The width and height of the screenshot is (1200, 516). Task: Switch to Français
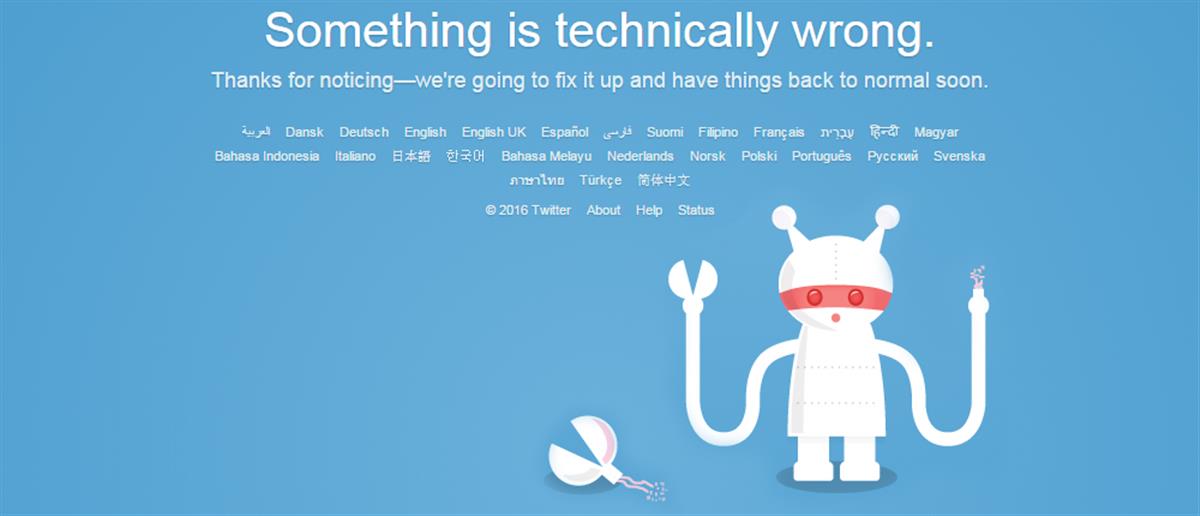779,132
